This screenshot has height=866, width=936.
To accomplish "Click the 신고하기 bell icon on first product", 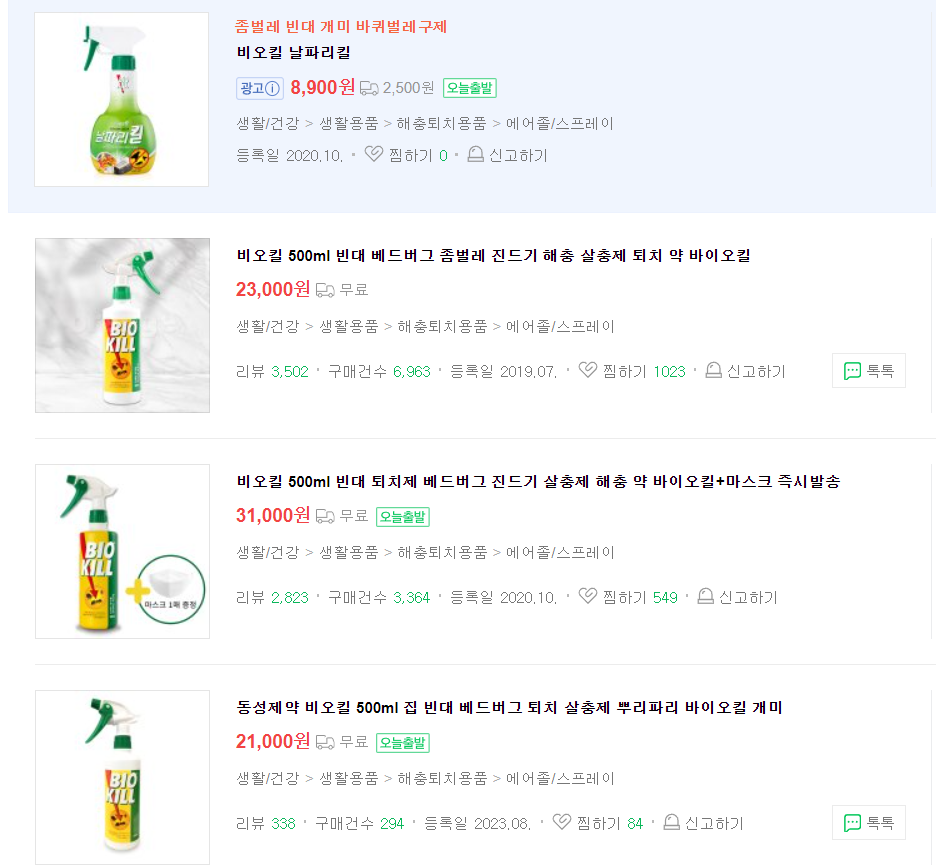I will (474, 154).
